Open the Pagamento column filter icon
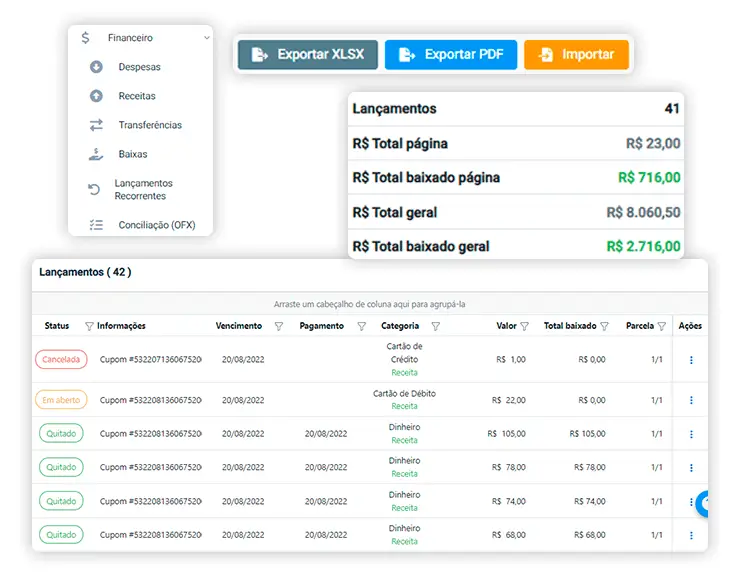Image resolution: width=741 pixels, height=583 pixels. (362, 326)
